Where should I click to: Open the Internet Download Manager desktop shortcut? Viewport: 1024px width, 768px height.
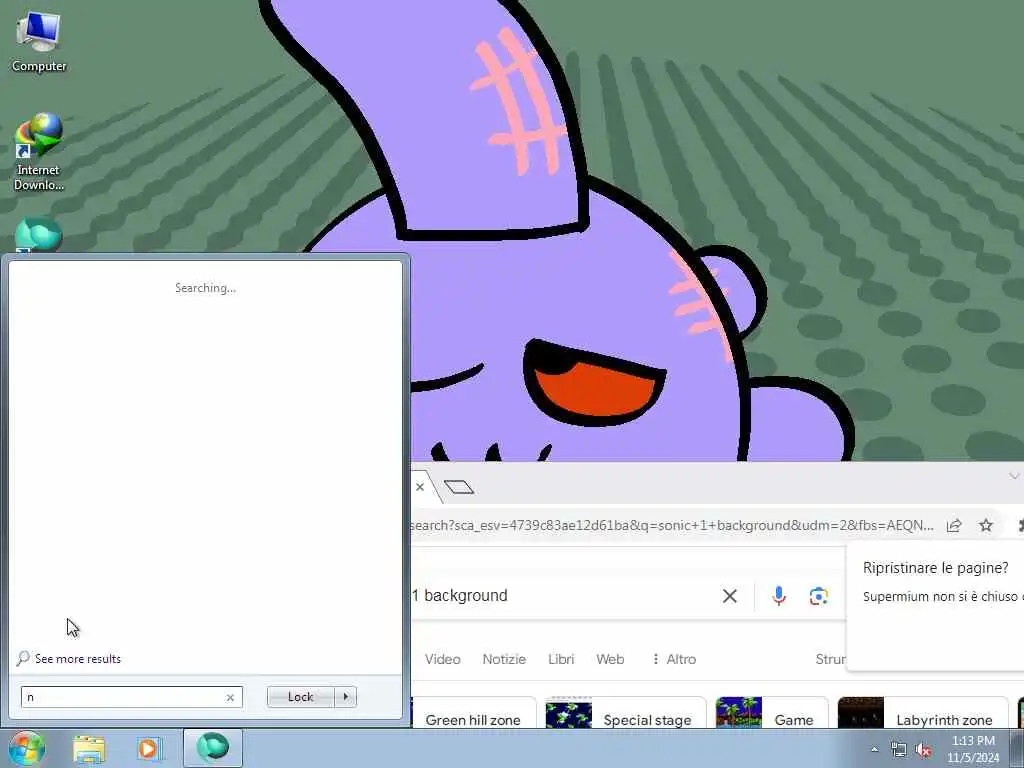39,152
